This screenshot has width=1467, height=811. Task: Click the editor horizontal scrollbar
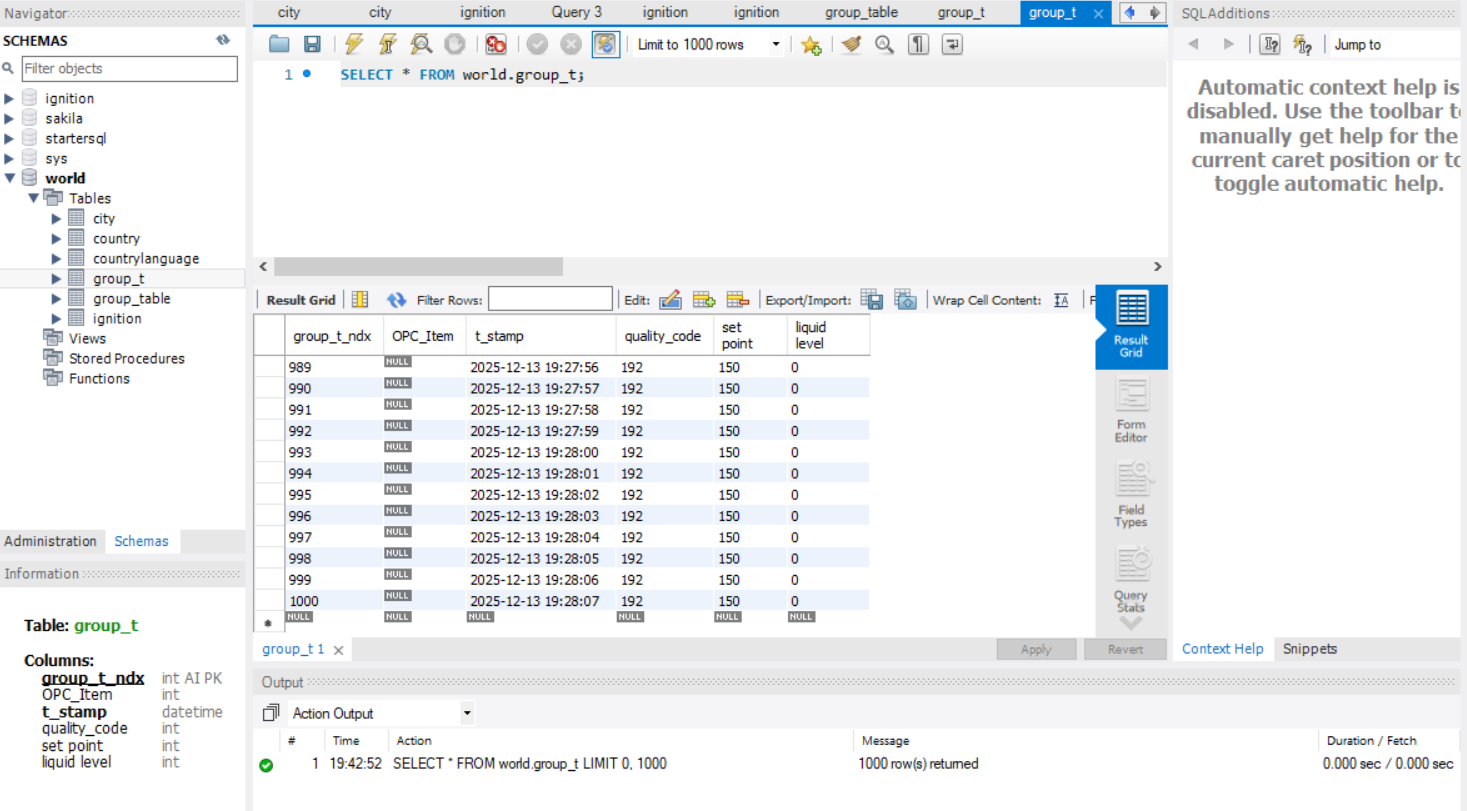[418, 267]
